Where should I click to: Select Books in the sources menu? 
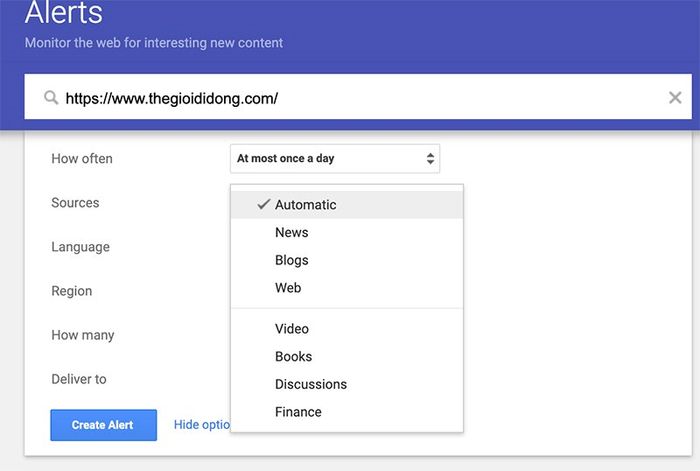click(294, 356)
